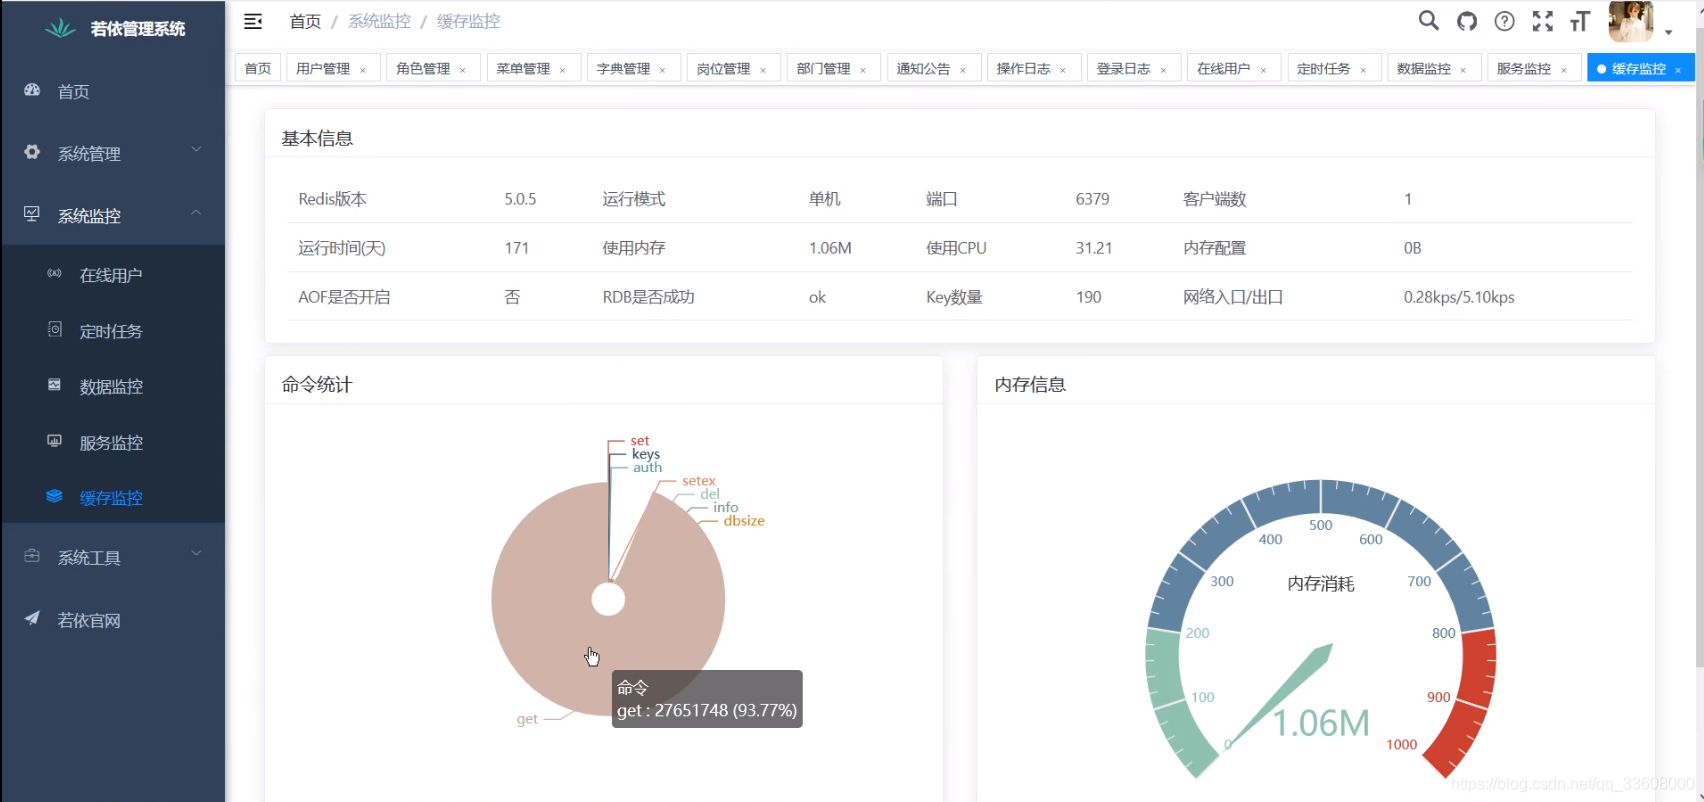Click the 'dbsize' label on pie chart

[744, 521]
